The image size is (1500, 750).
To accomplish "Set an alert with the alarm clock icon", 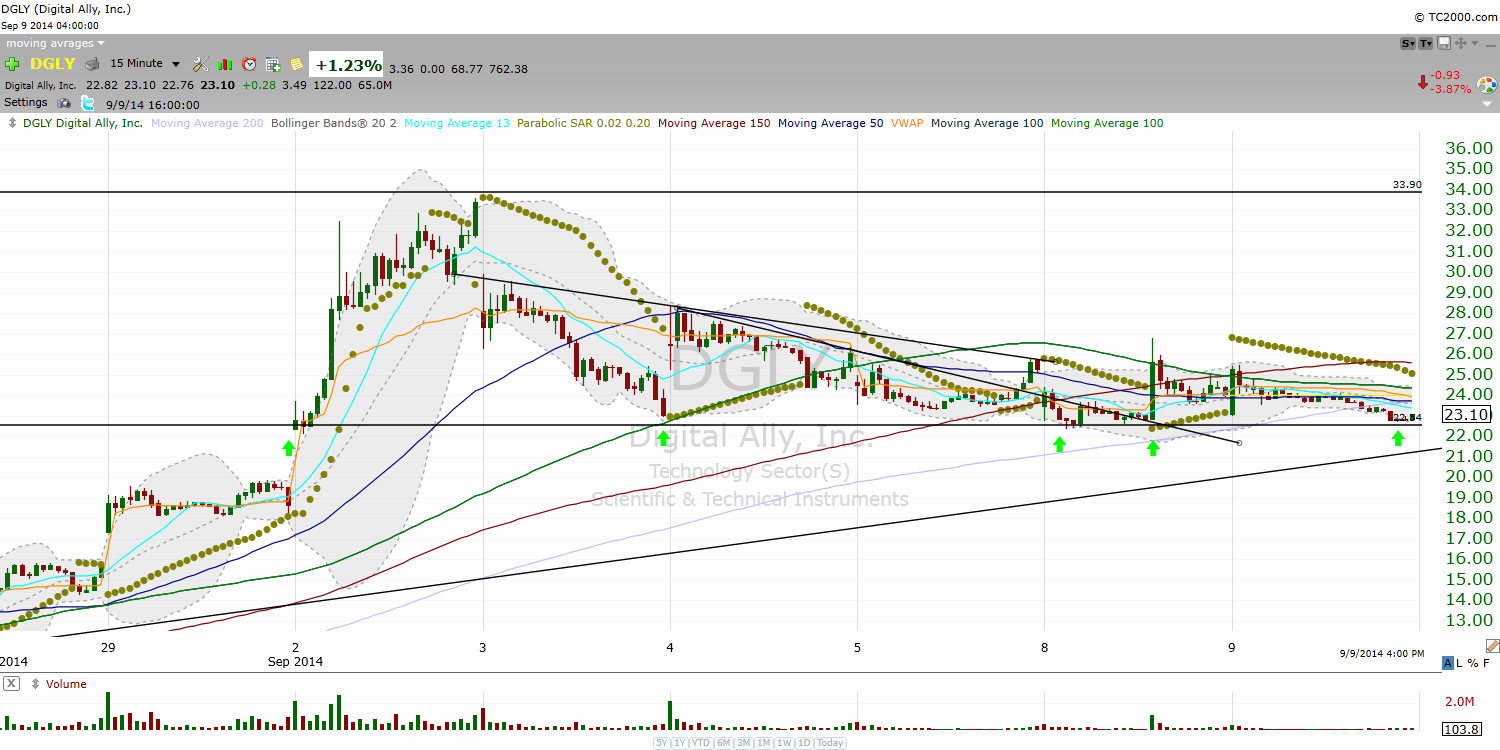I will click(x=249, y=64).
